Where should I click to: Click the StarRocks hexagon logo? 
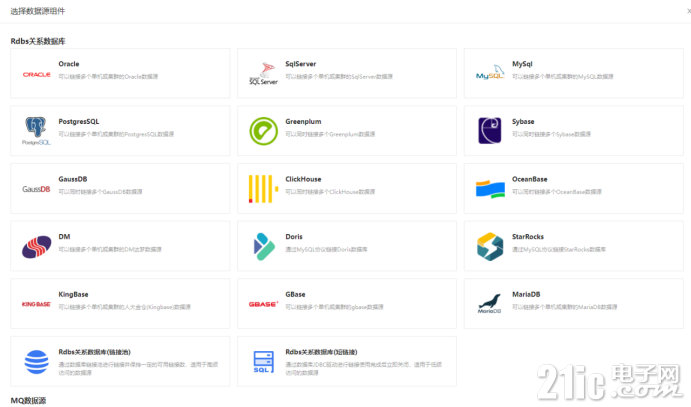pos(490,247)
